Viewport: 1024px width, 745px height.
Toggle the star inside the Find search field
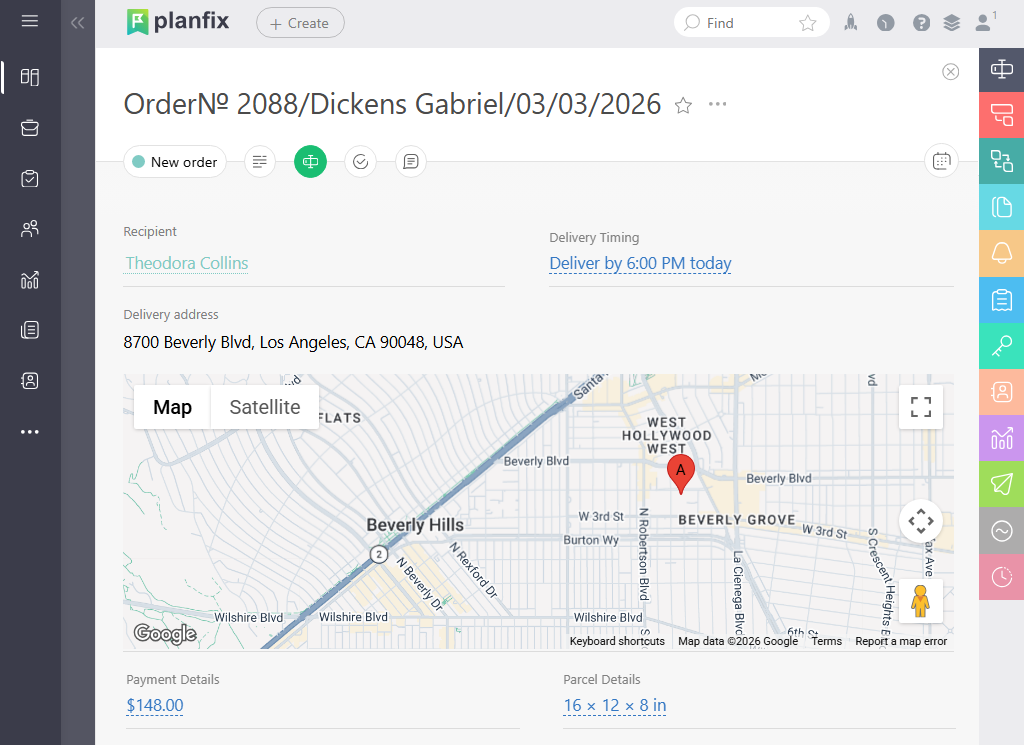point(808,21)
